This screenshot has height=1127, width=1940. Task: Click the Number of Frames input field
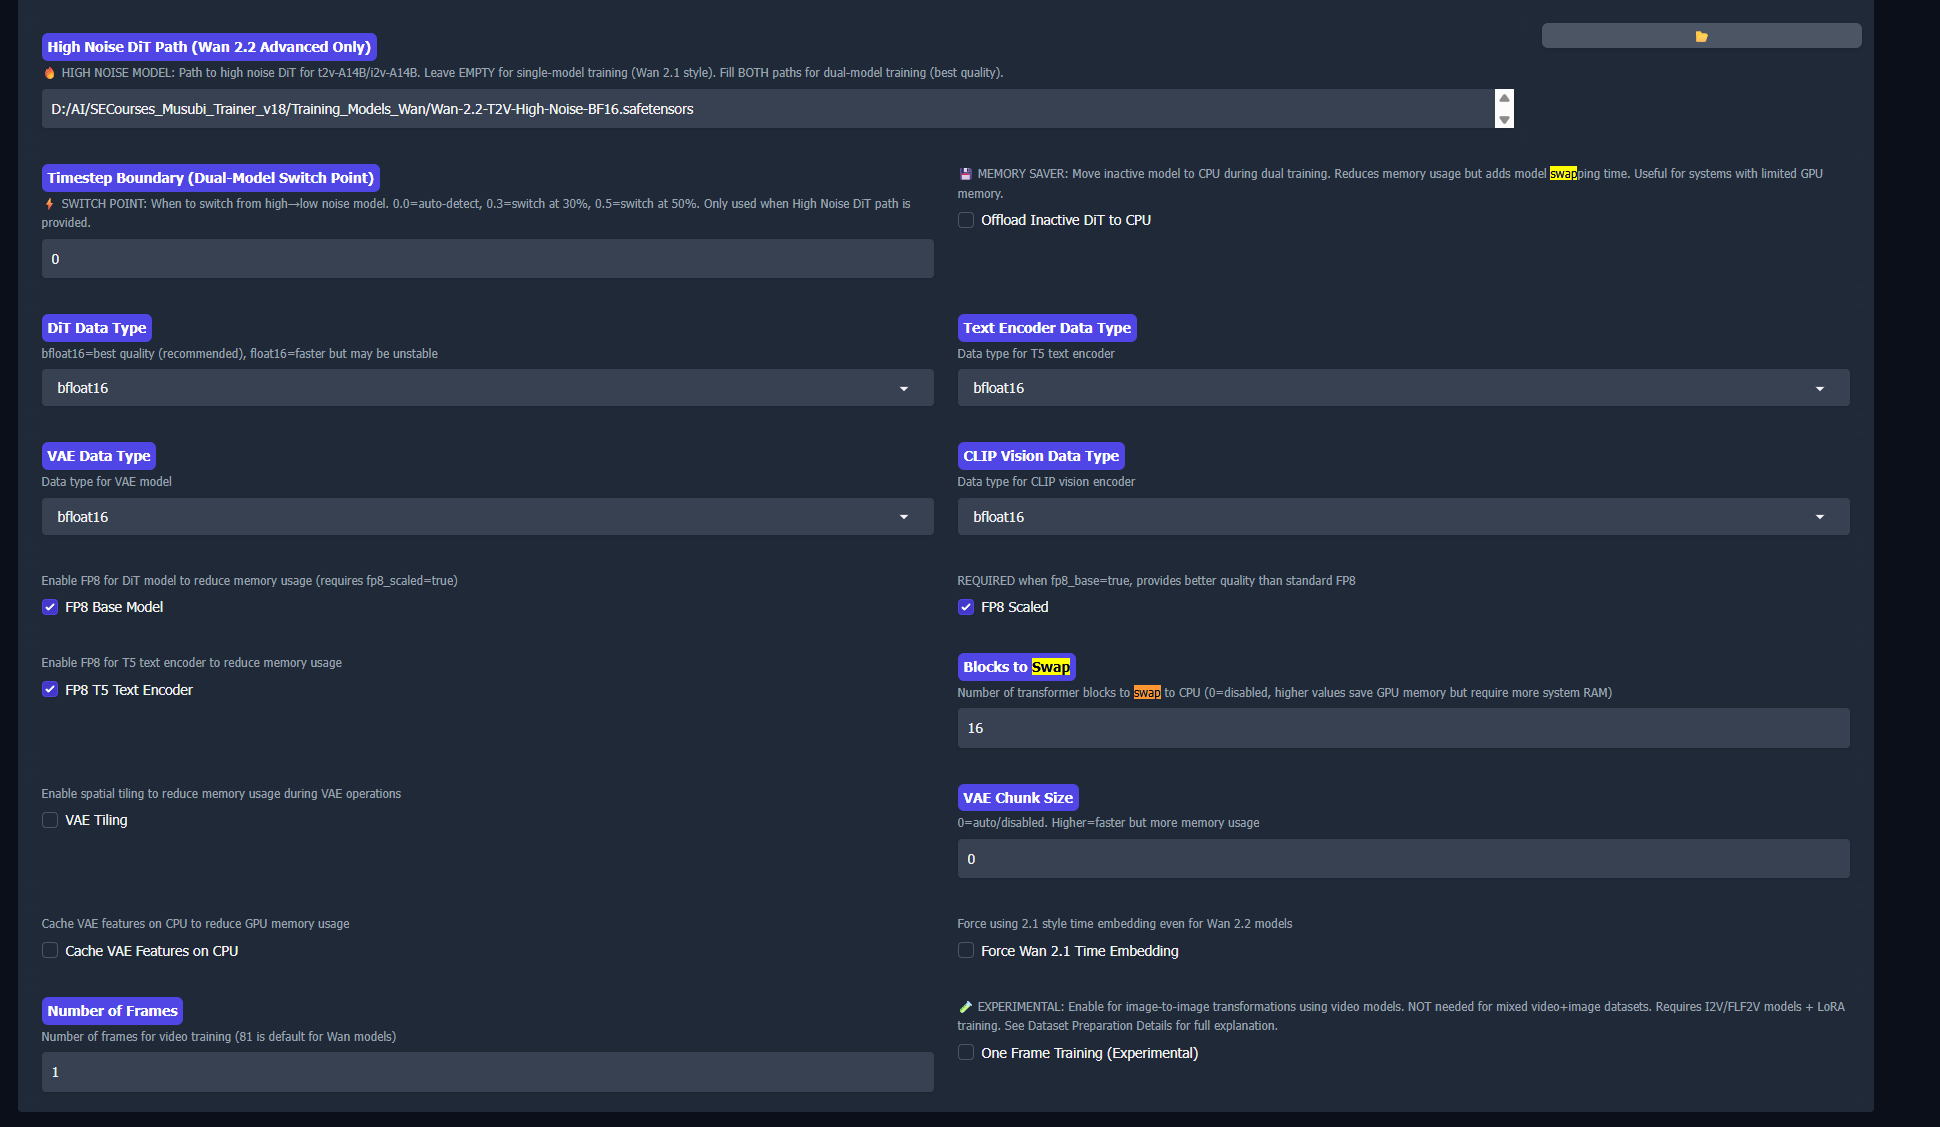(487, 1072)
